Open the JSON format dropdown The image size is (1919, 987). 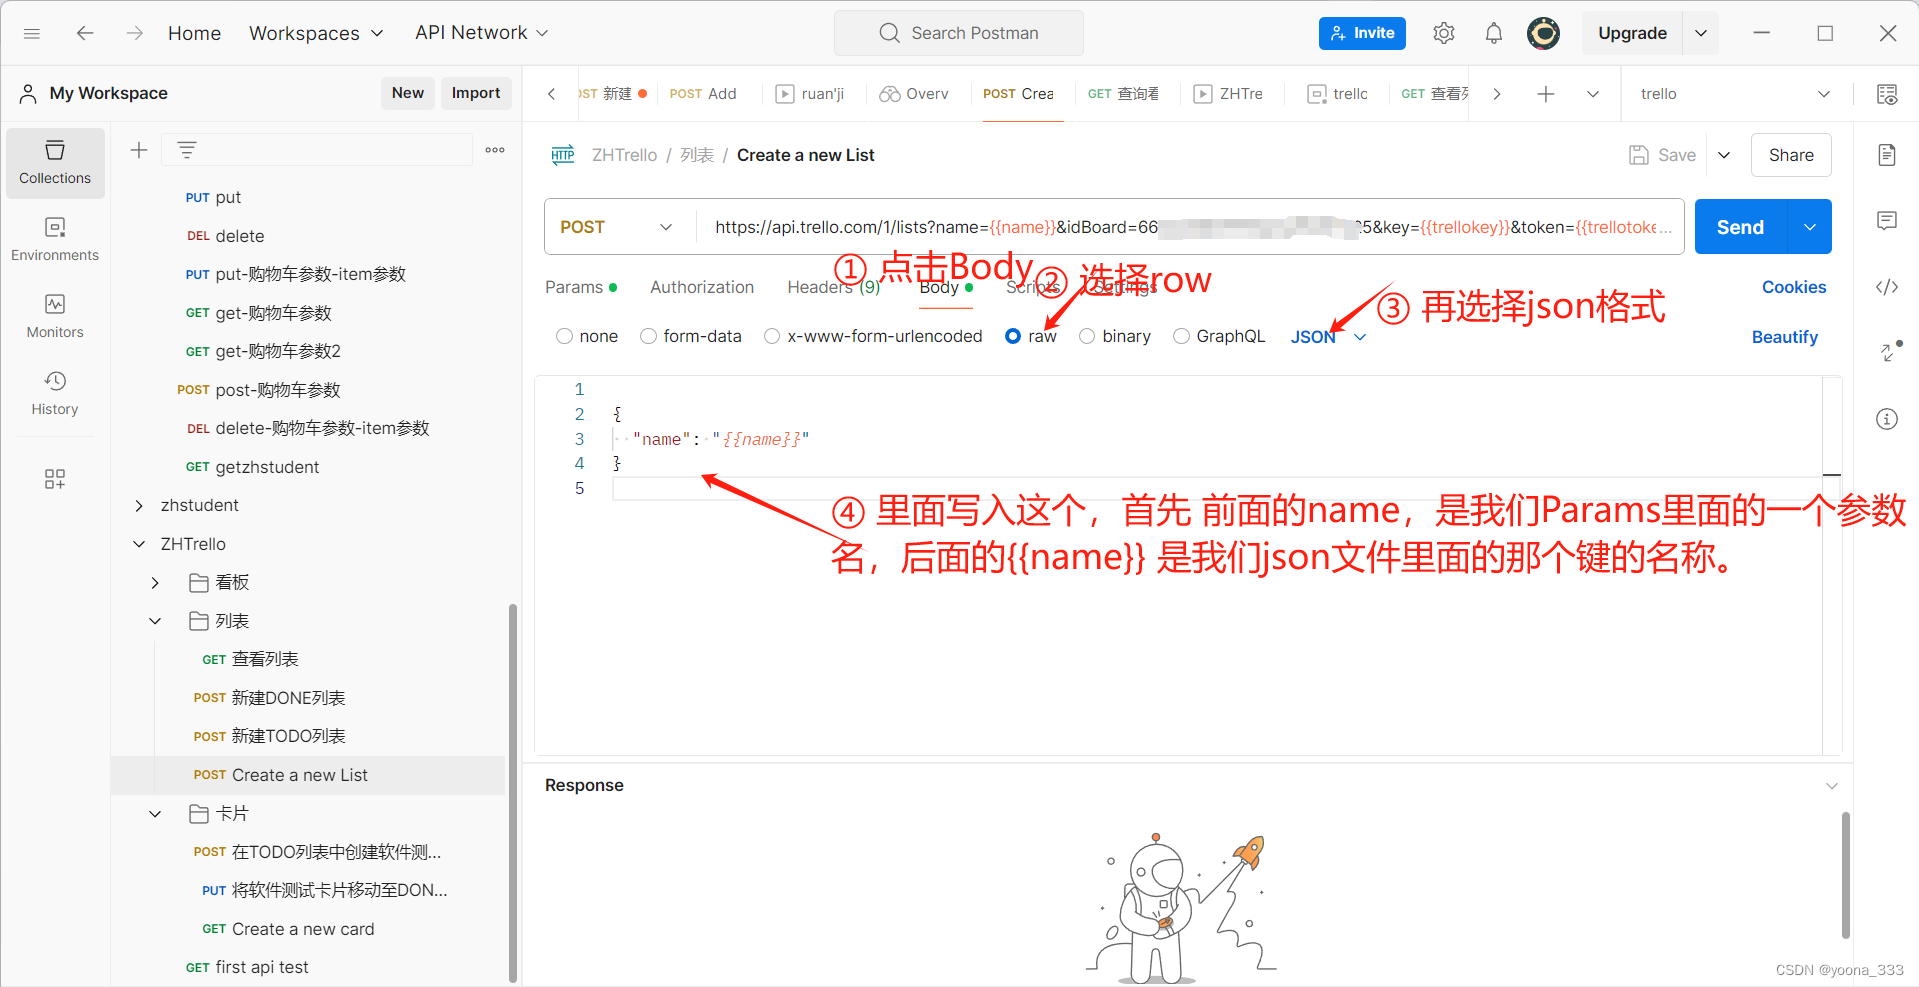(1328, 336)
